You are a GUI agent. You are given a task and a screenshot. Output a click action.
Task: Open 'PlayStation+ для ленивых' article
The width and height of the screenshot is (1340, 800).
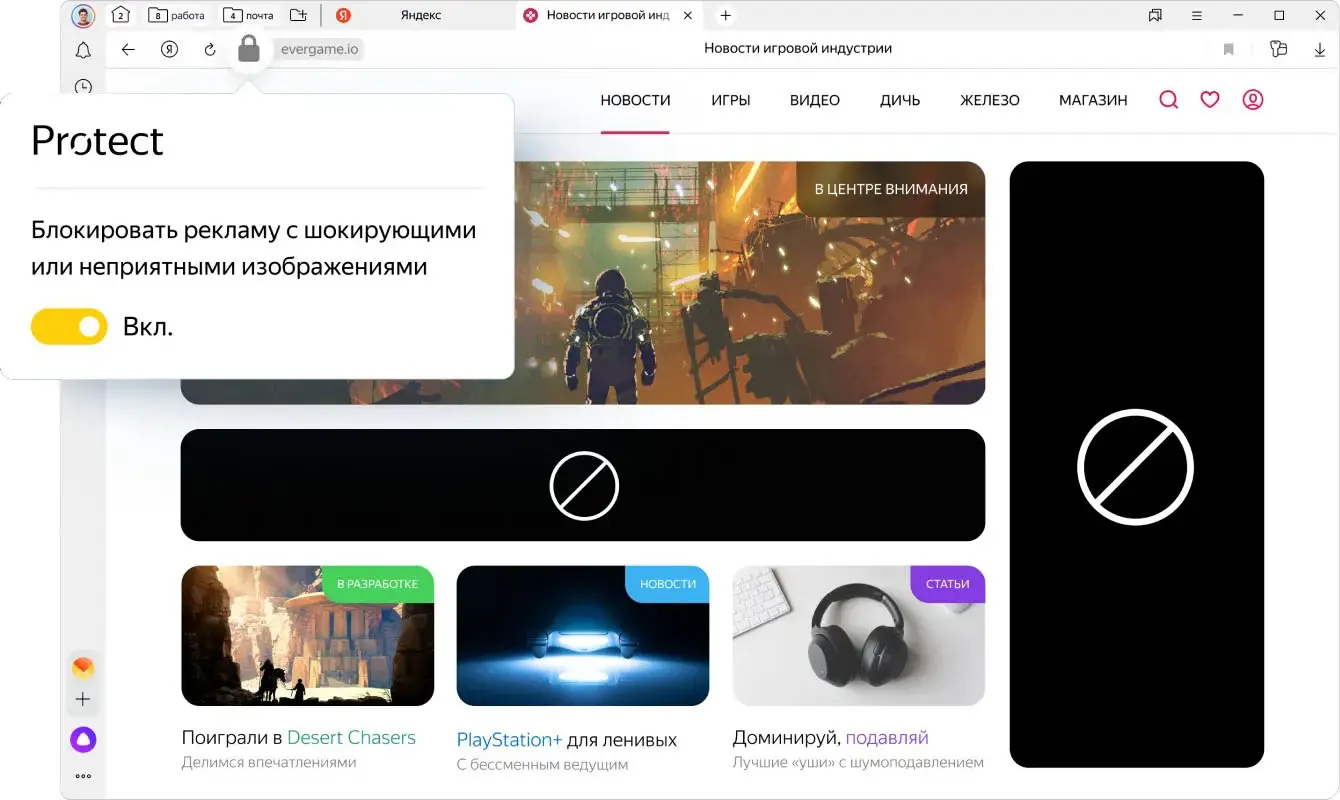[566, 740]
